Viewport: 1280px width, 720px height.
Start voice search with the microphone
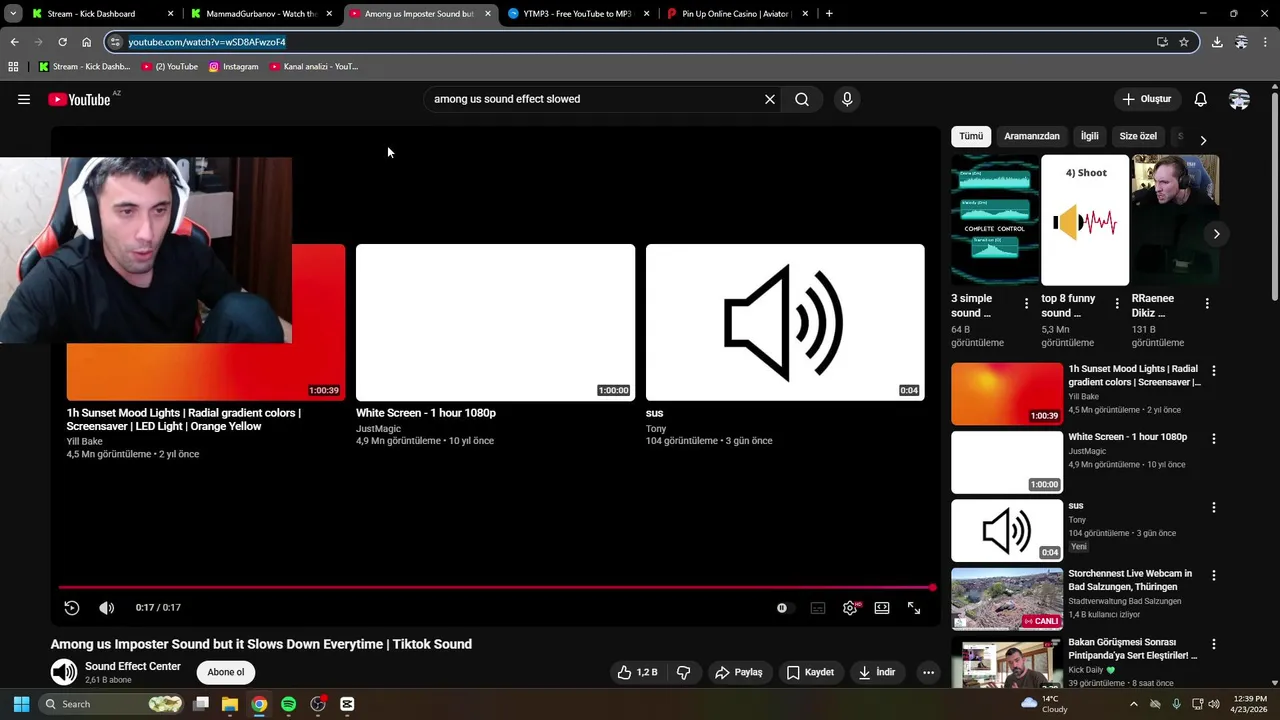point(847,99)
